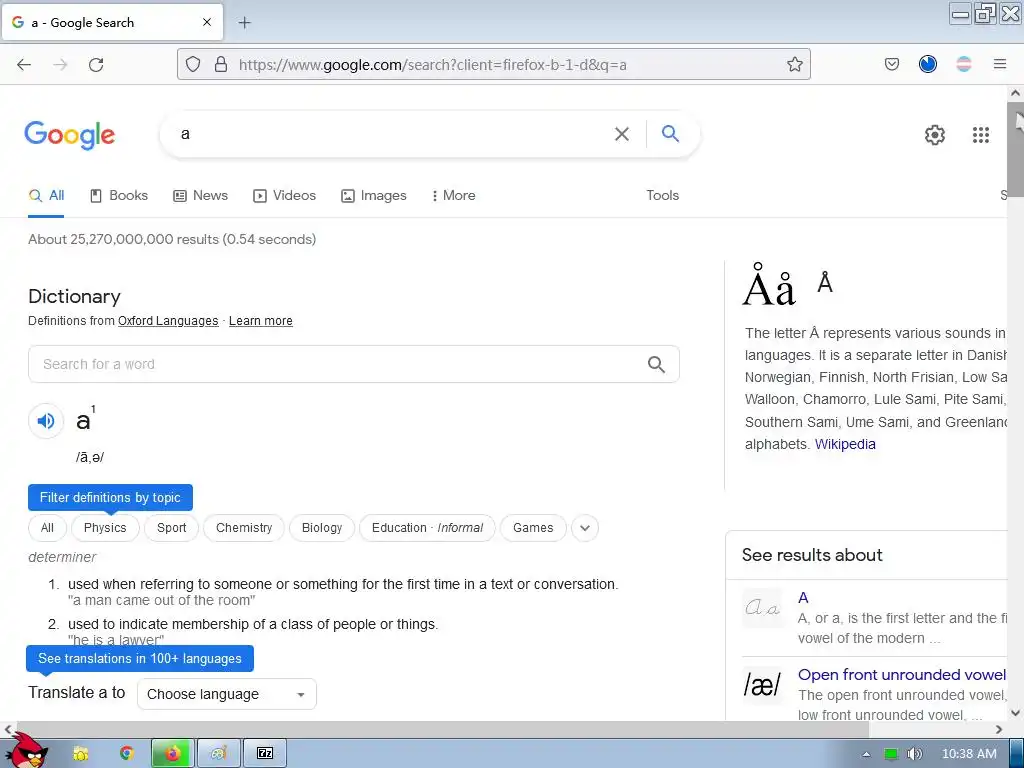The height and width of the screenshot is (768, 1024).
Task: Click the striped pink-blue extension icon
Action: pos(963,64)
